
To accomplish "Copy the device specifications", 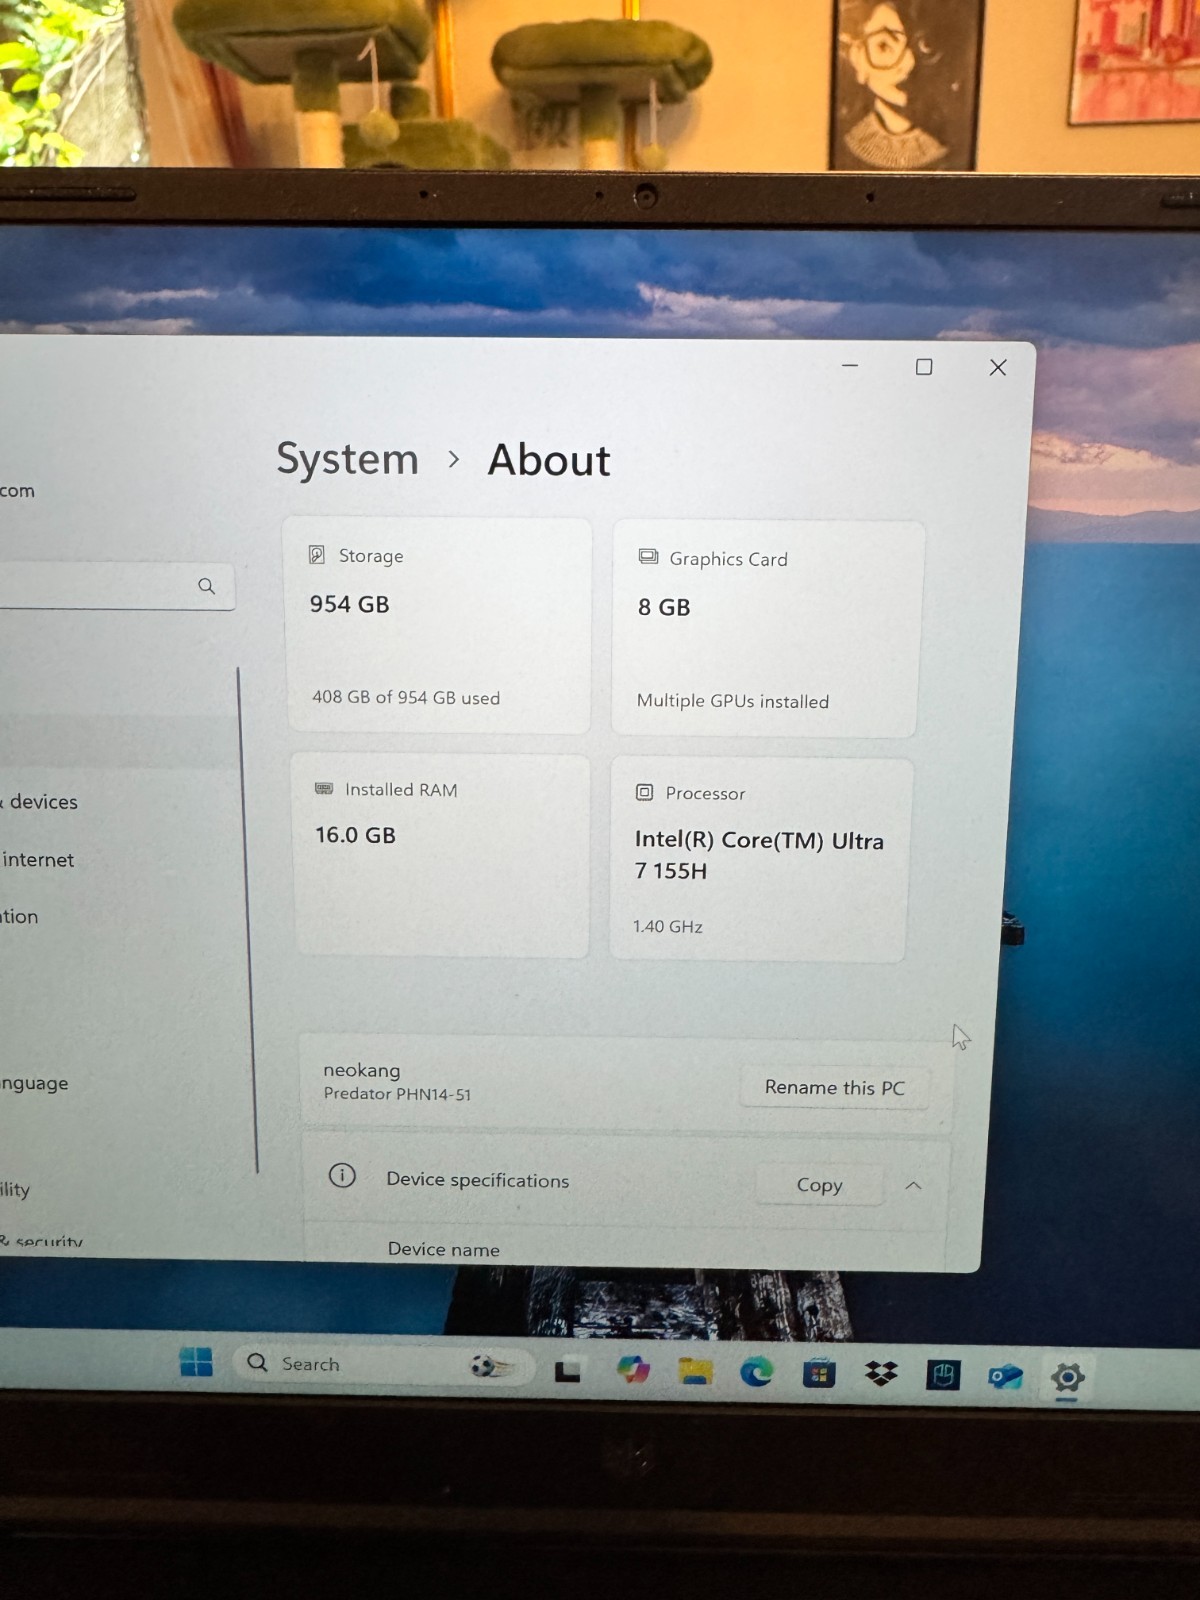I will click(x=820, y=1185).
